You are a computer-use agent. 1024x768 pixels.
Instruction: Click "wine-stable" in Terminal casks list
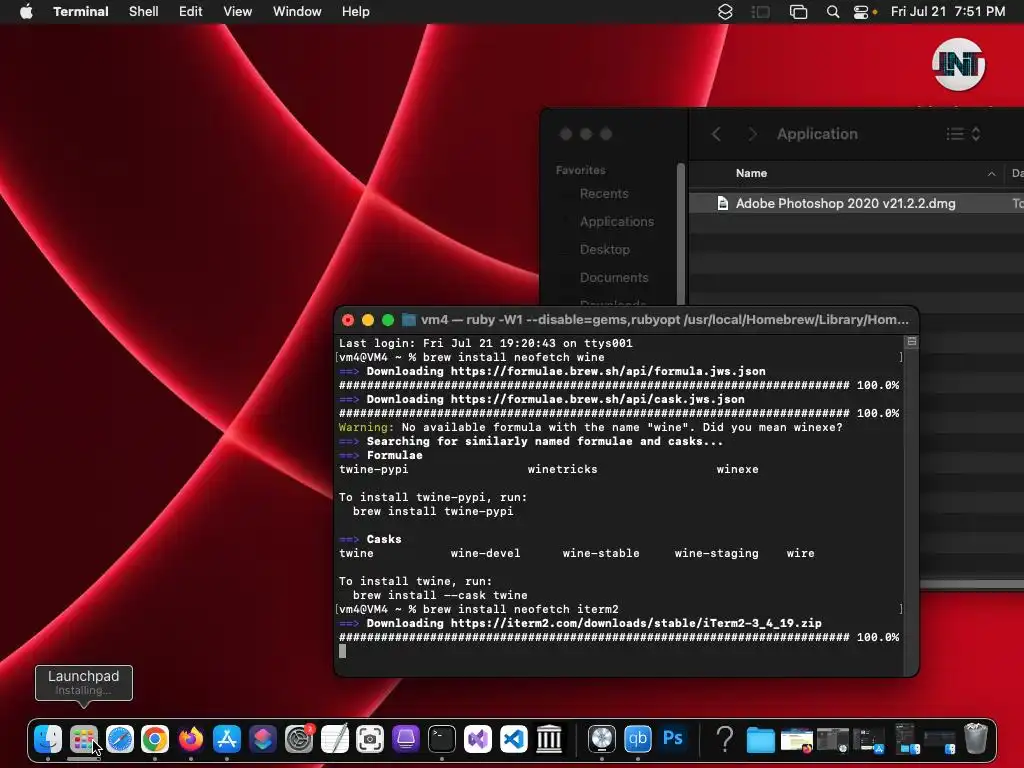pyautogui.click(x=601, y=553)
